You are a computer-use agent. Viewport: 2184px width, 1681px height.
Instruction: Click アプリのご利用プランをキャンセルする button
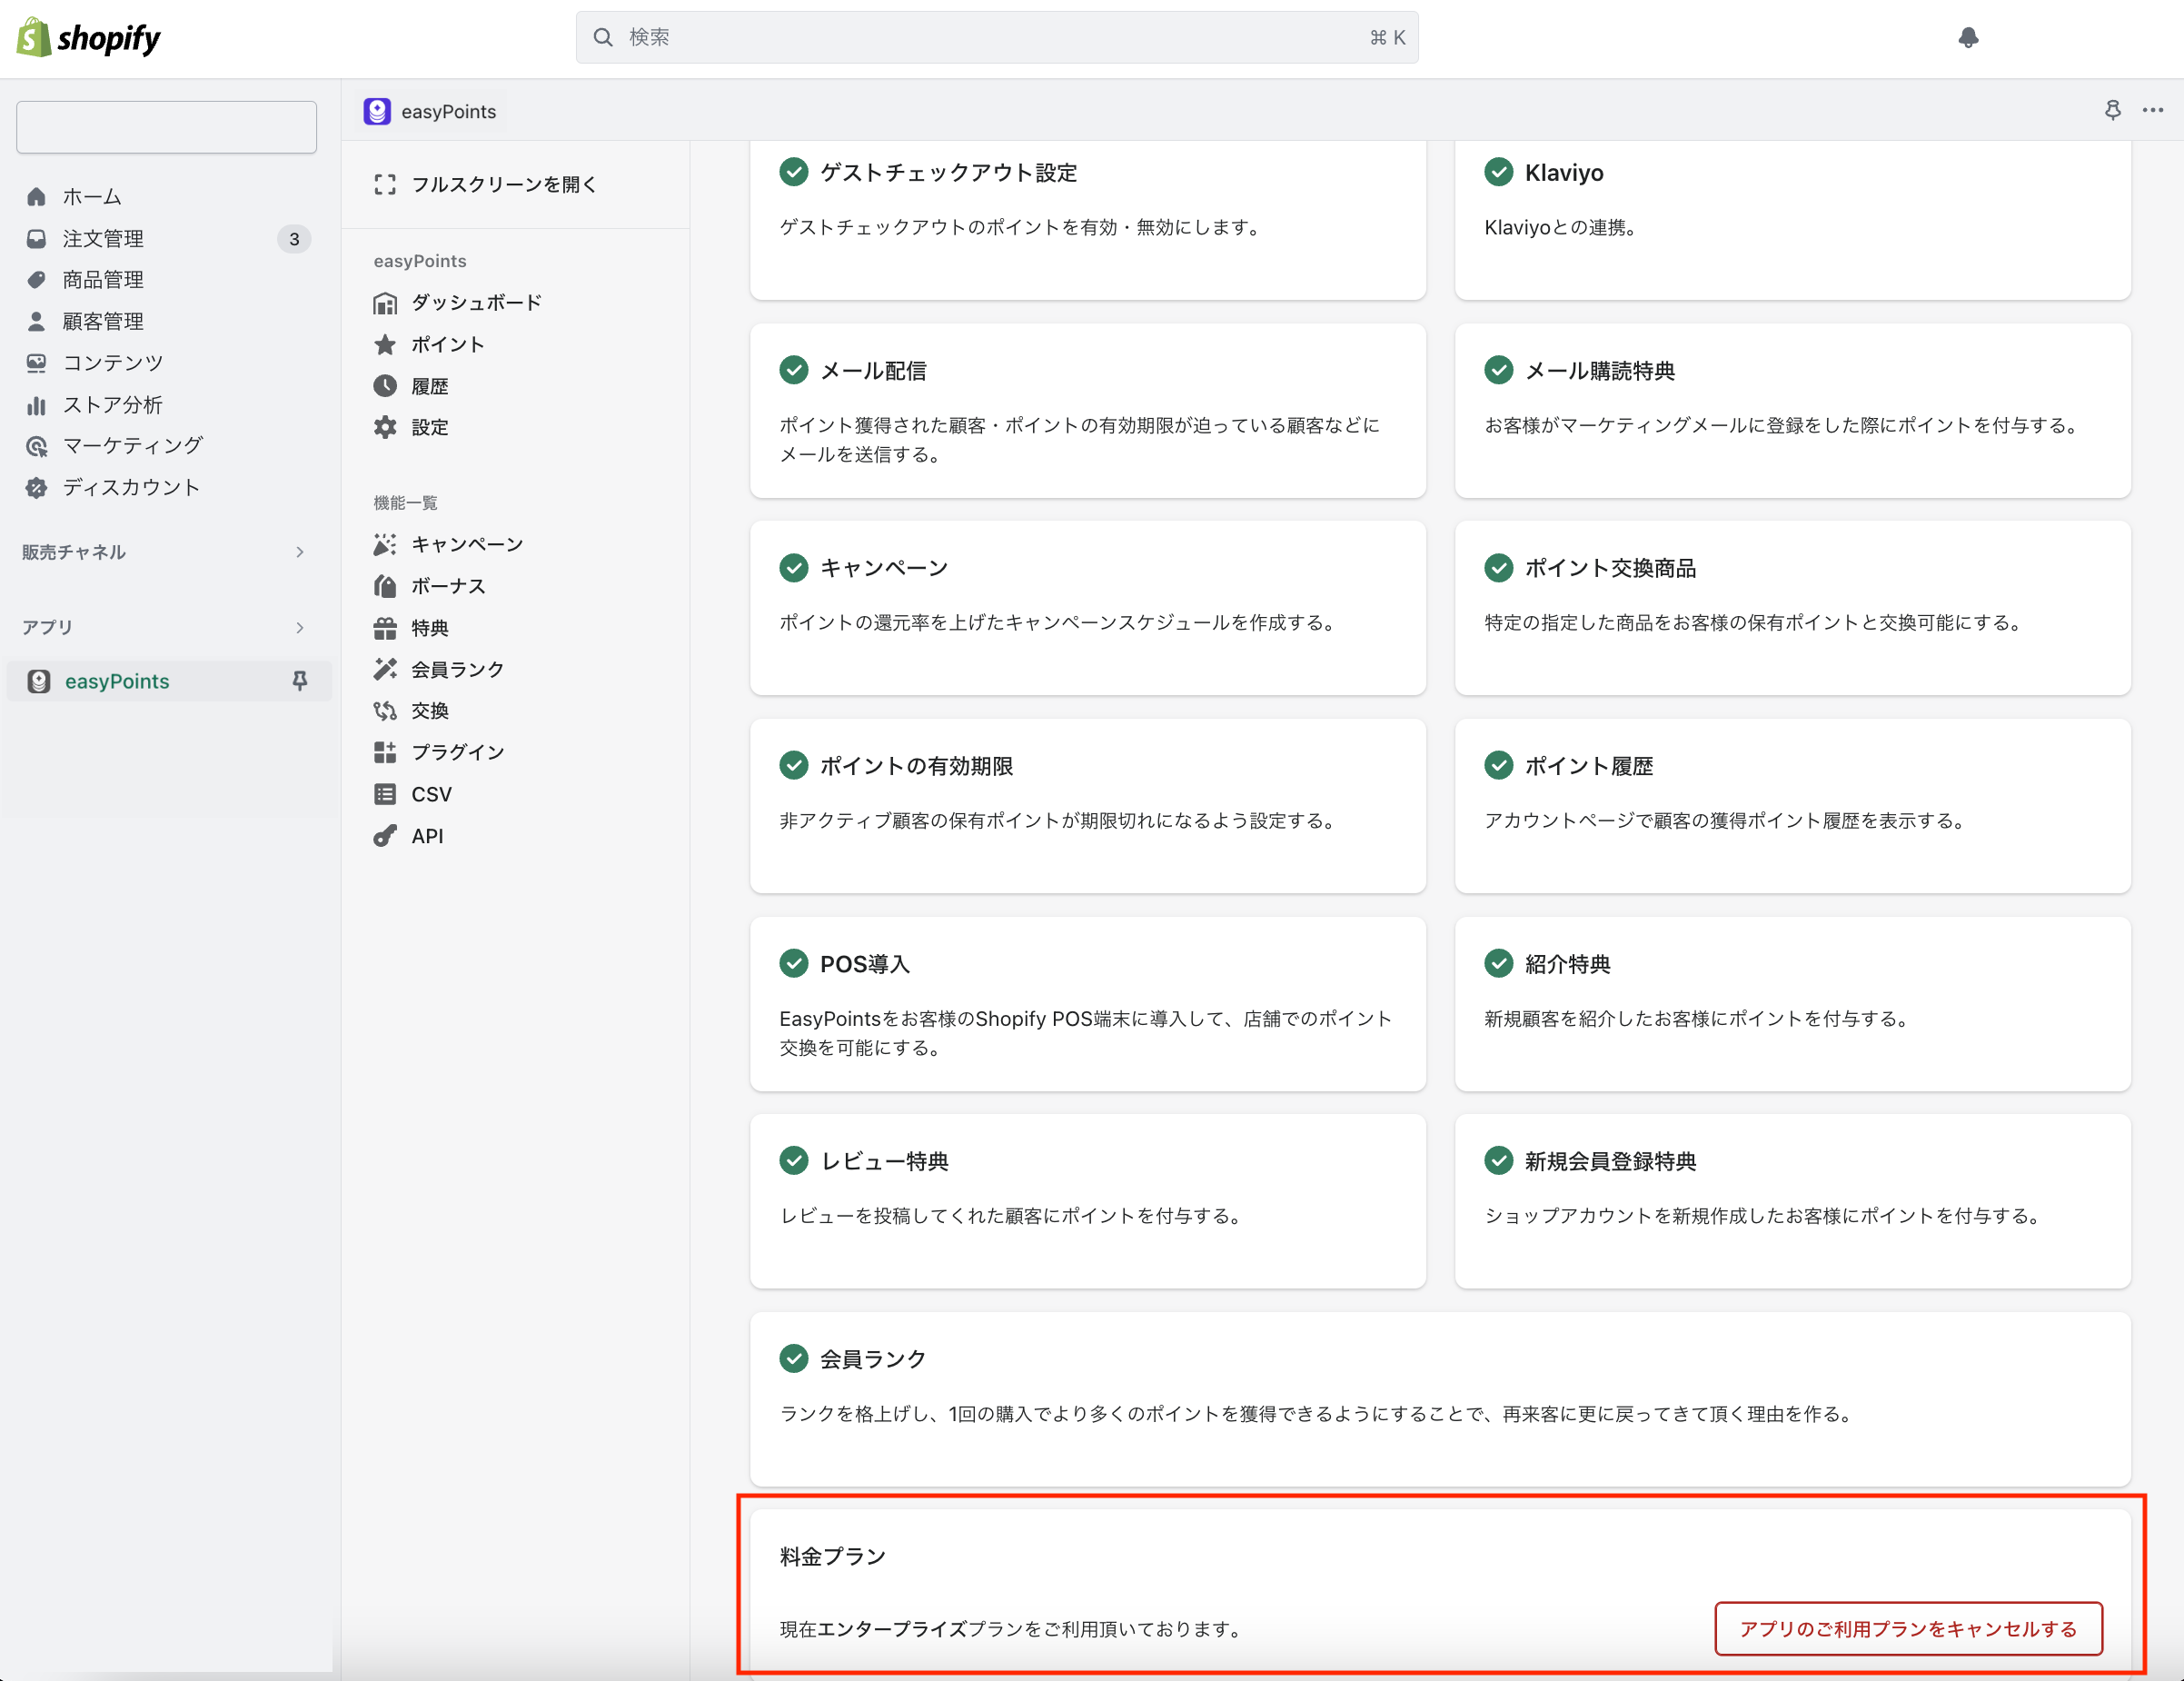click(x=1908, y=1629)
